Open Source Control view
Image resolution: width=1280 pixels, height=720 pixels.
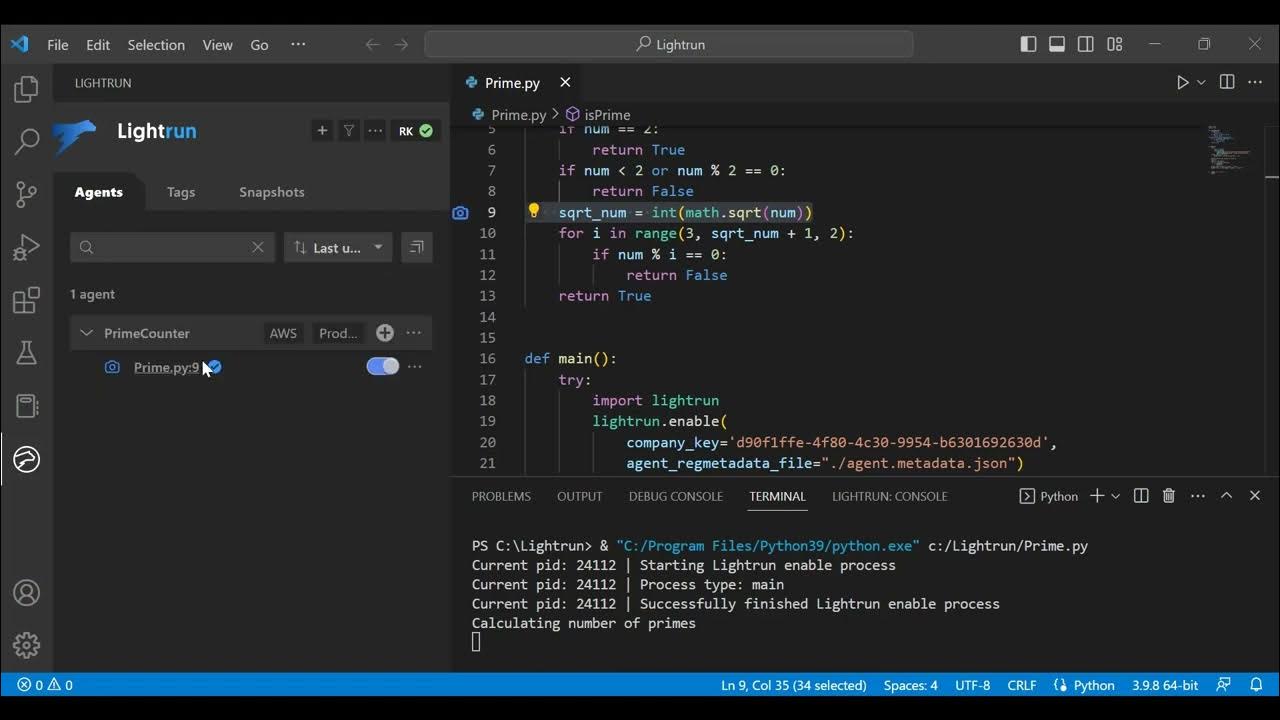[26, 194]
